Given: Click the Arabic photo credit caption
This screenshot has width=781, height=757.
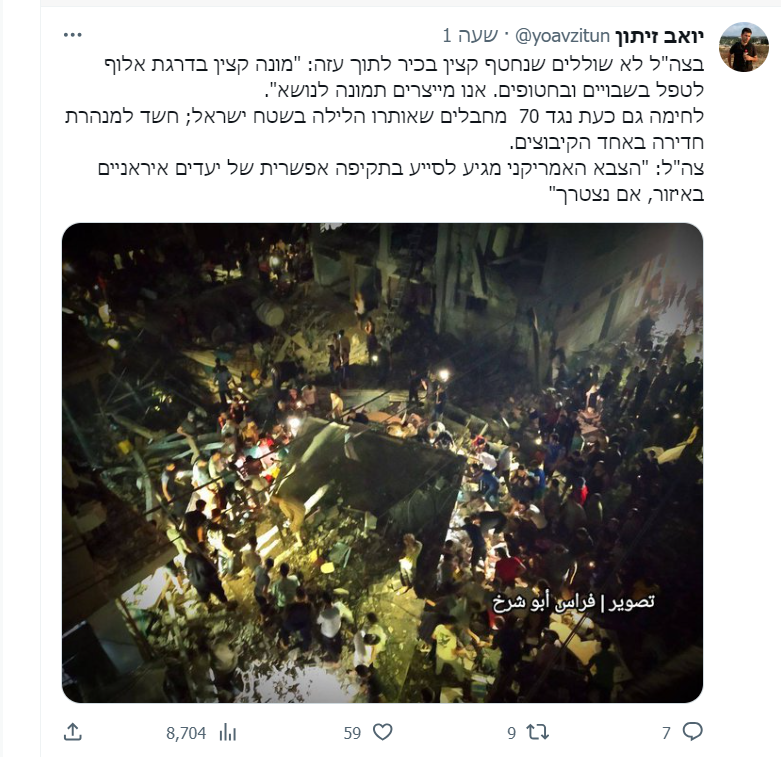Looking at the screenshot, I should [x=574, y=602].
